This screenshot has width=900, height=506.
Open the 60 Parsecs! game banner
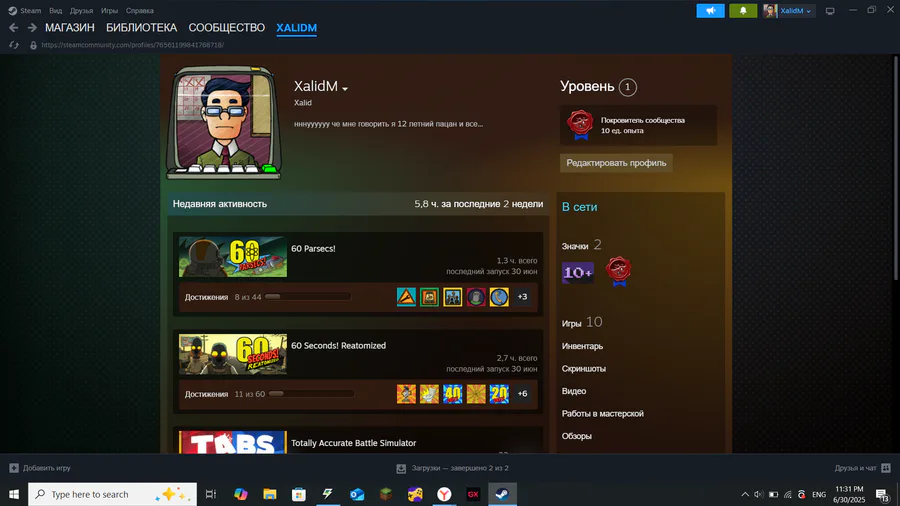click(x=232, y=257)
